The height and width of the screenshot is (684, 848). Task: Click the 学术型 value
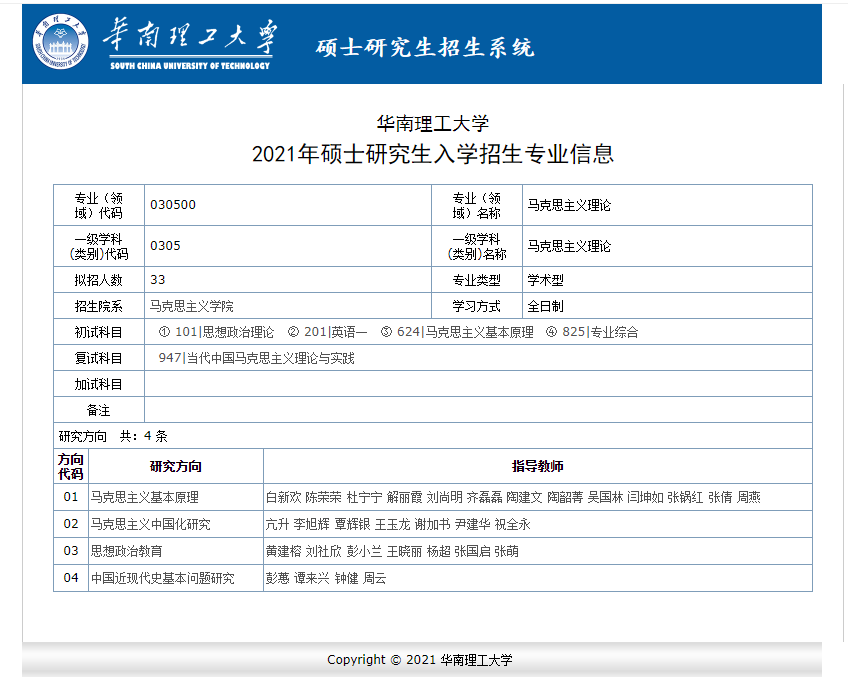(x=545, y=280)
